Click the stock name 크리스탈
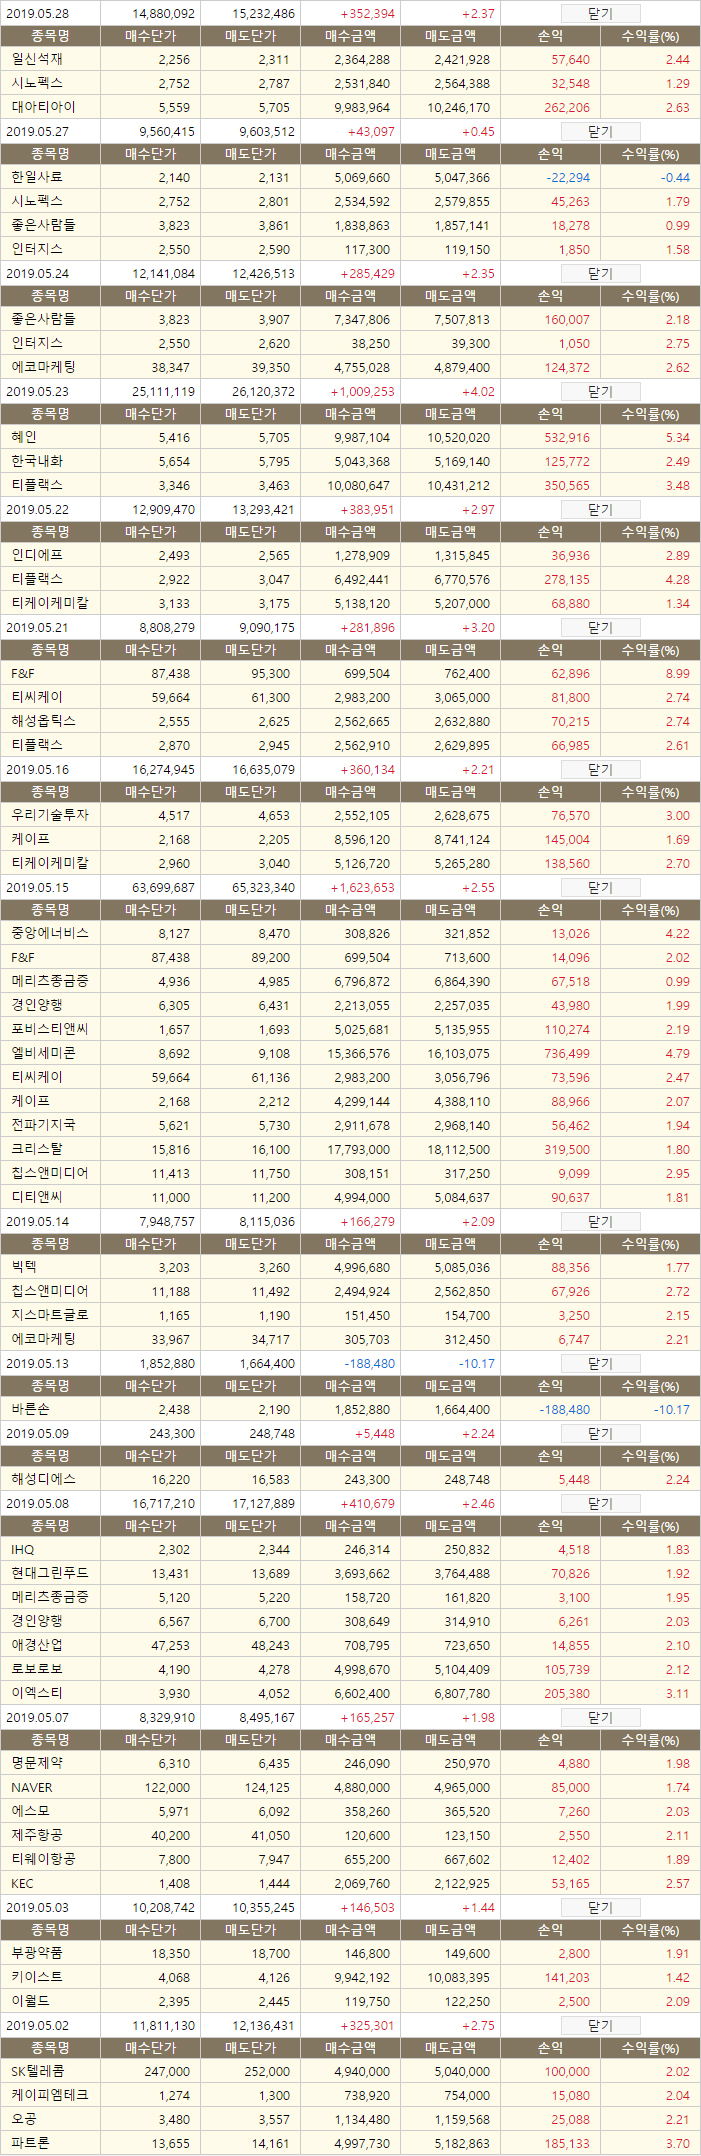This screenshot has height=2156, width=701. point(37,1149)
